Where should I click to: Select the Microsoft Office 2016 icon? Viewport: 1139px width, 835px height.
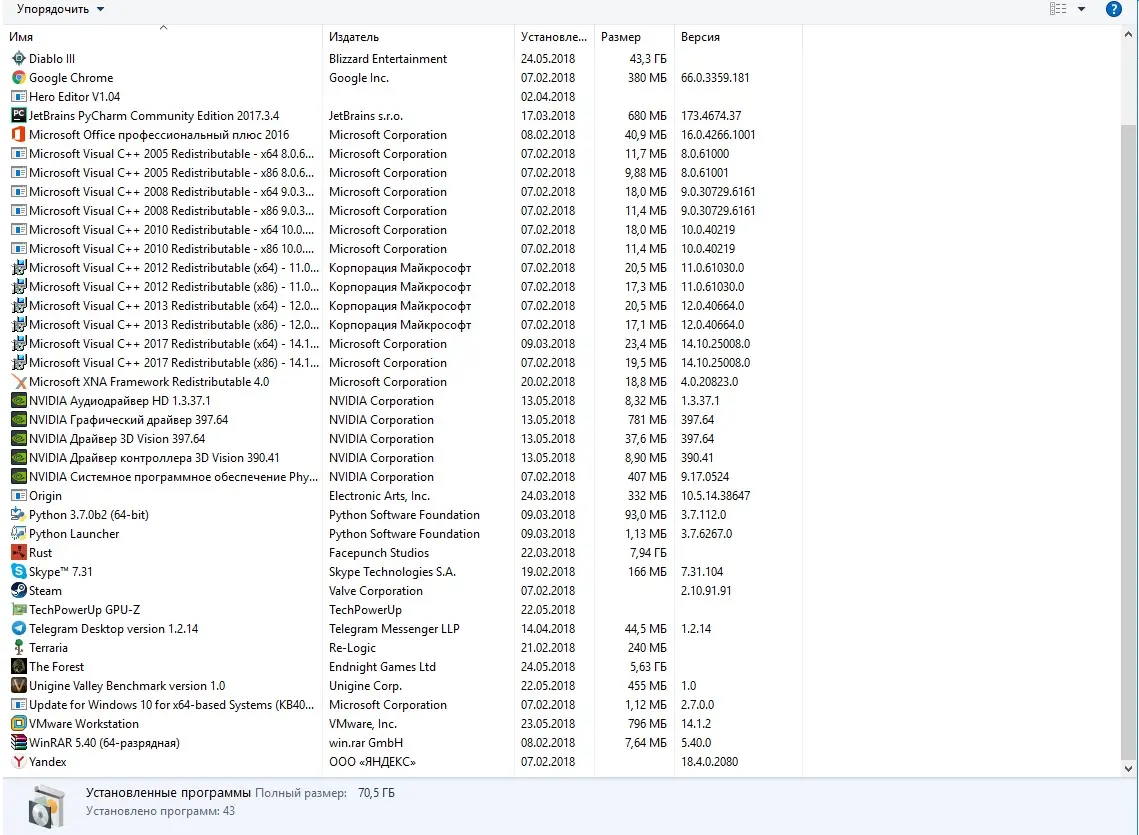point(19,134)
